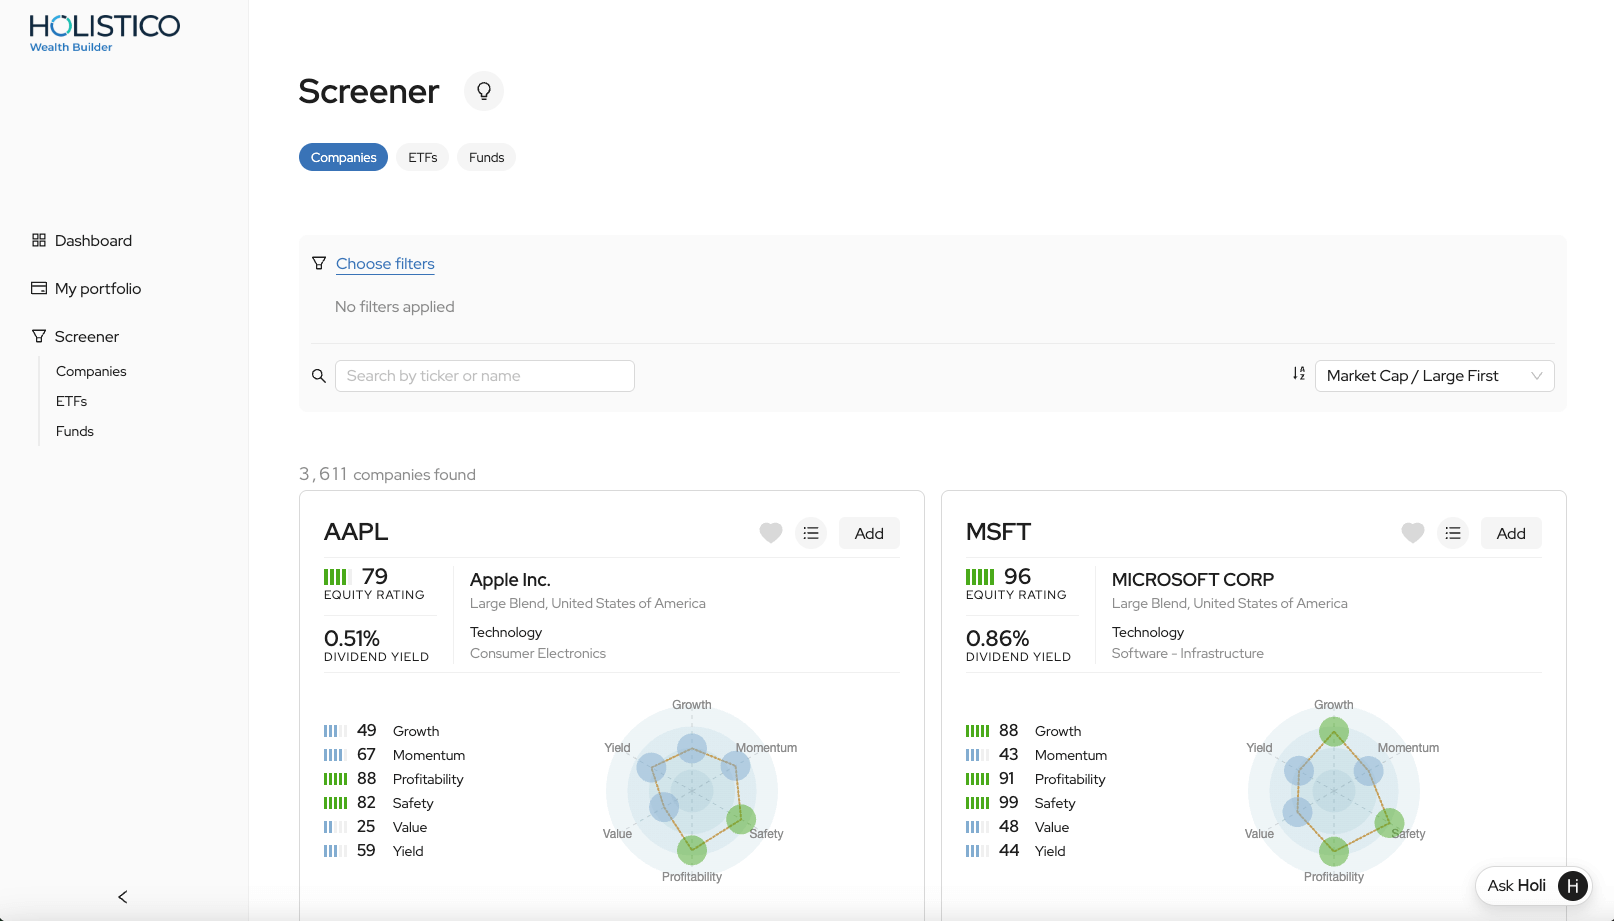Click MSFT equity rating bars icon
This screenshot has width=1614, height=921.
click(980, 577)
